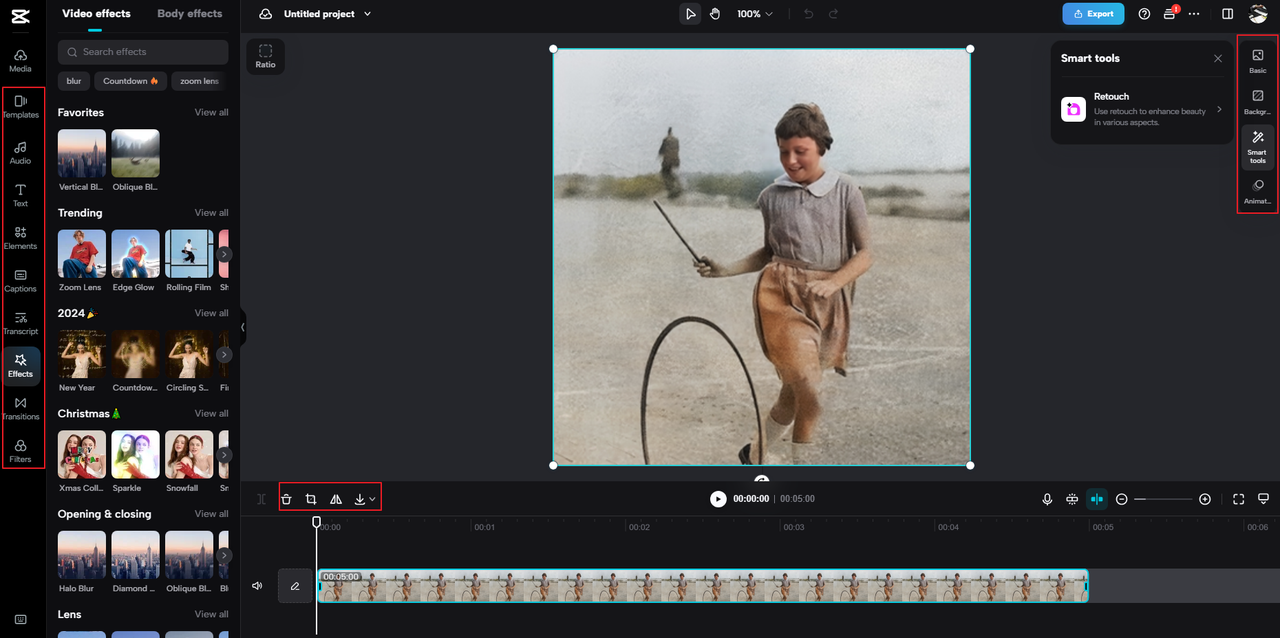The image size is (1280, 638).
Task: Click the redo arrow
Action: 834,14
